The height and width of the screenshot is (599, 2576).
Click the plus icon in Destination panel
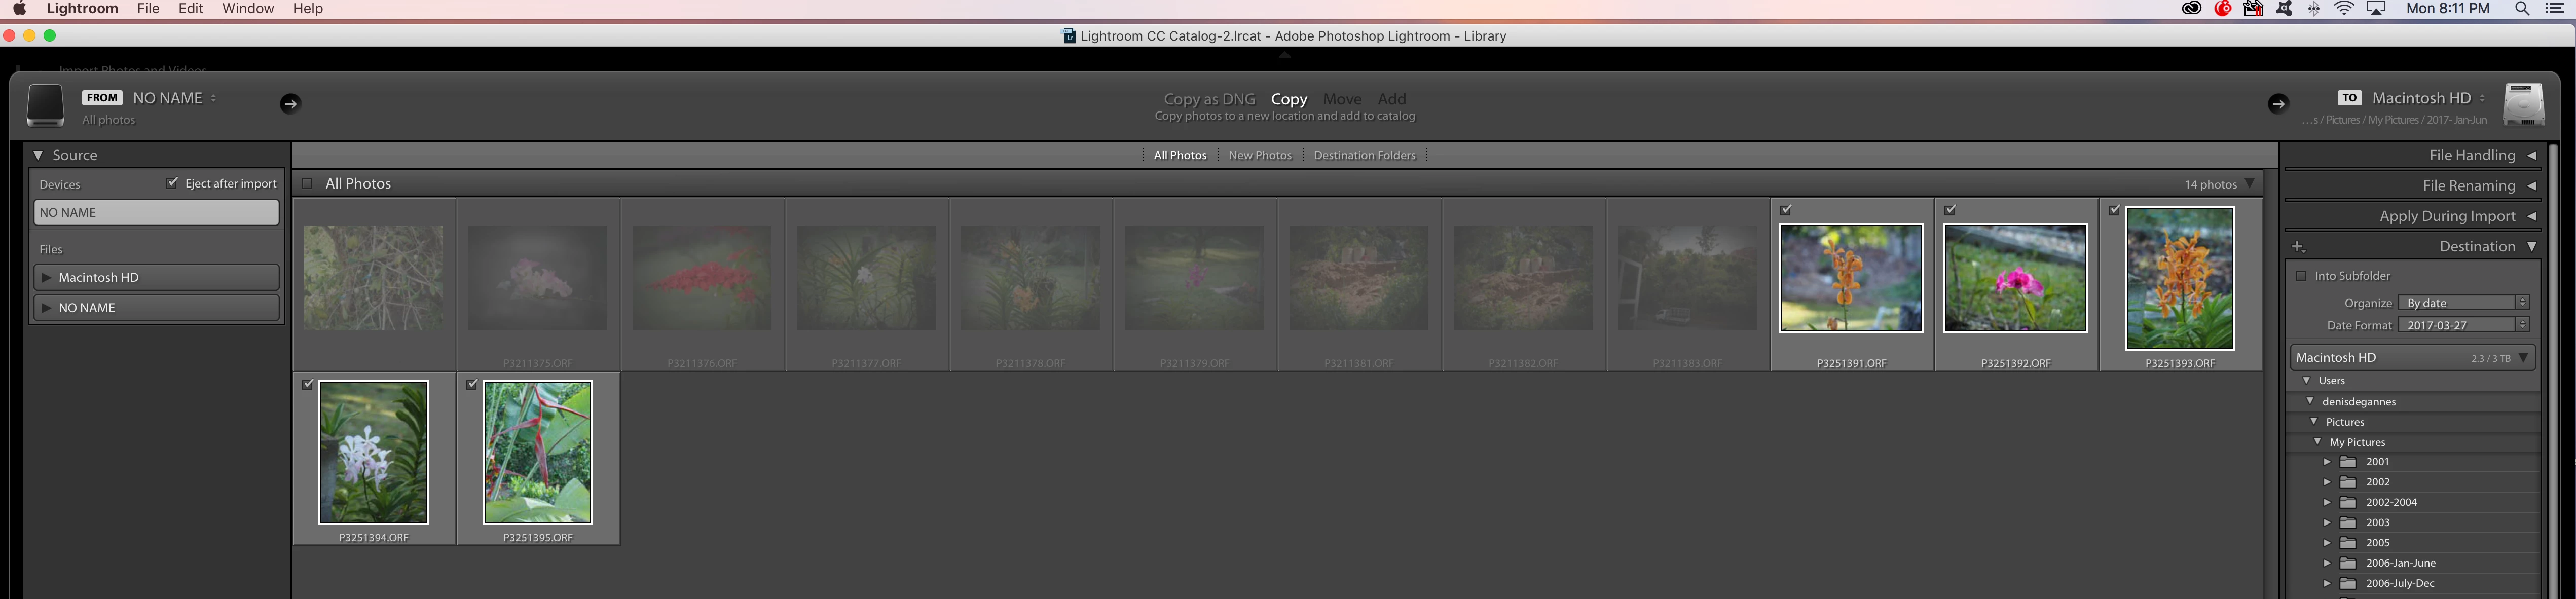point(2298,247)
